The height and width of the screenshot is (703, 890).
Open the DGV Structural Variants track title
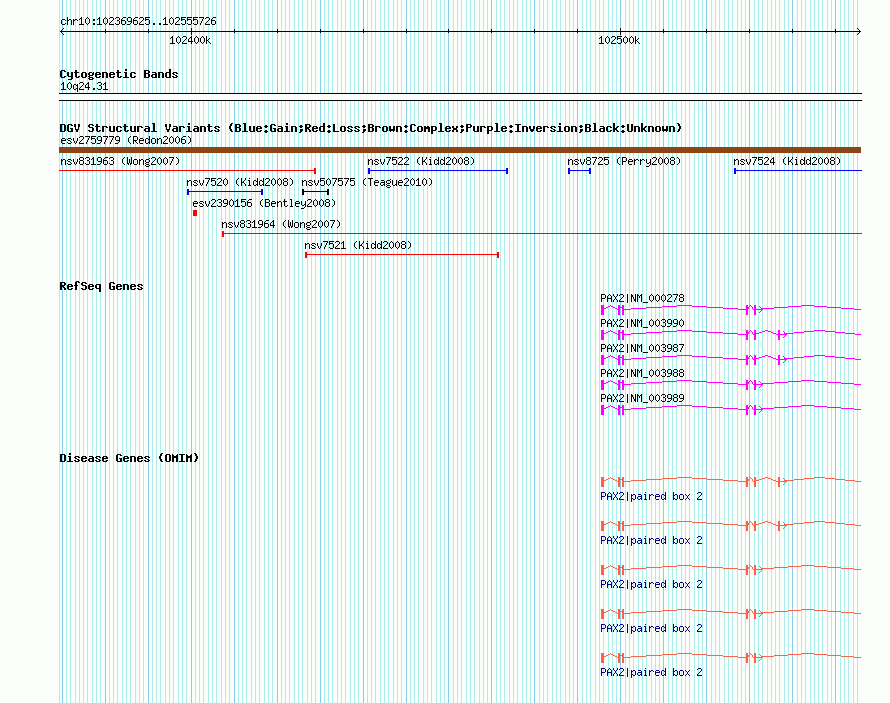point(370,128)
